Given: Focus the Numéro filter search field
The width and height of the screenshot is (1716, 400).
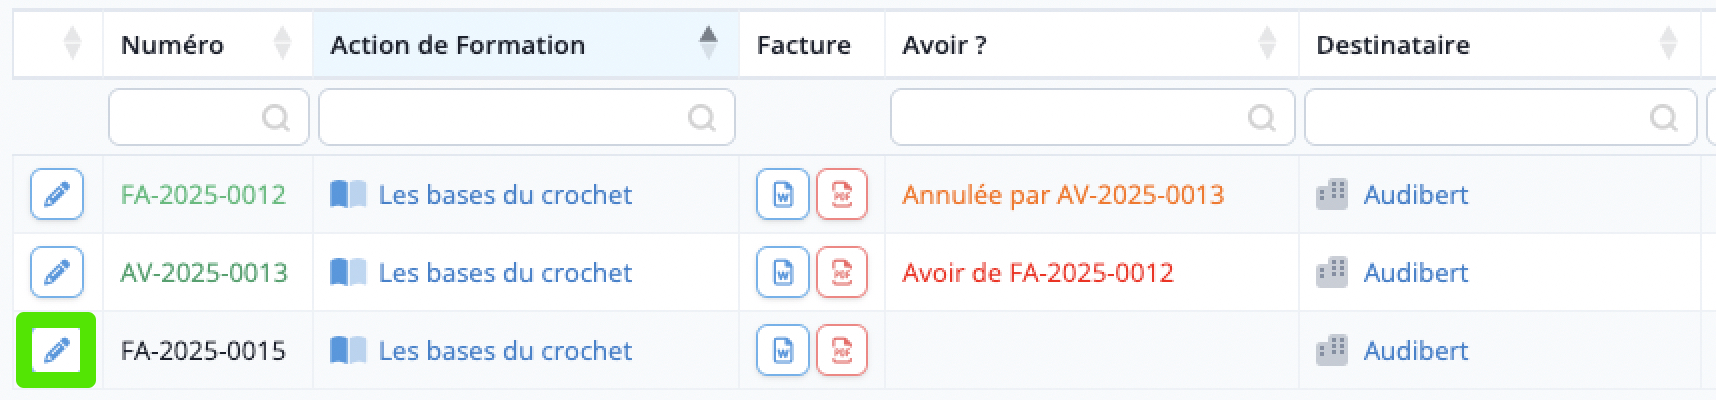Looking at the screenshot, I should [x=208, y=117].
